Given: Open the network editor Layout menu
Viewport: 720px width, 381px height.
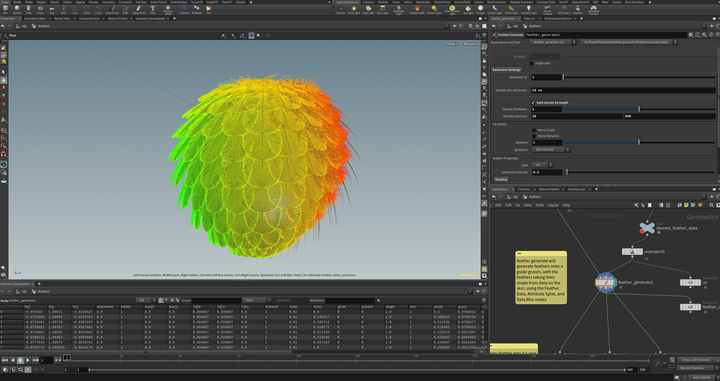Looking at the screenshot, I should coord(553,205).
